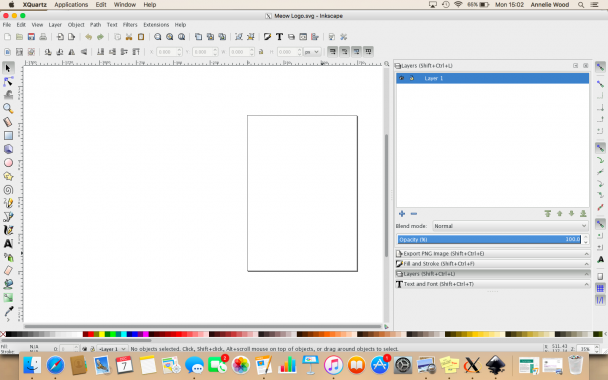
Task: Toggle the first stroke scaling affect button
Action: point(332,51)
